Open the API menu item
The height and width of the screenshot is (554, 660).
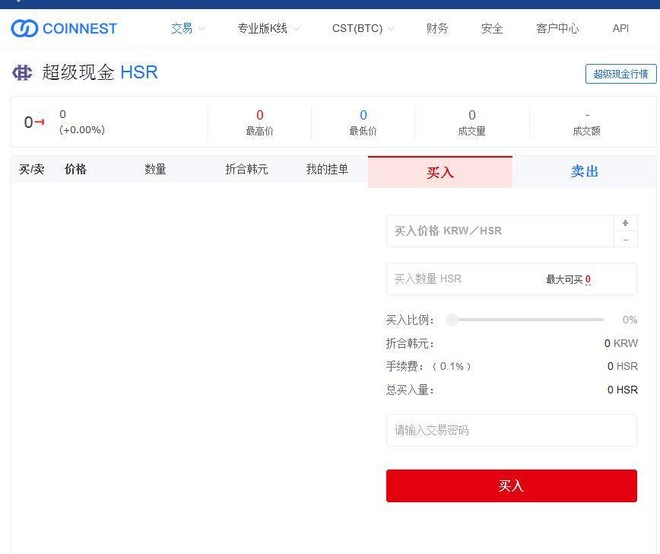620,28
